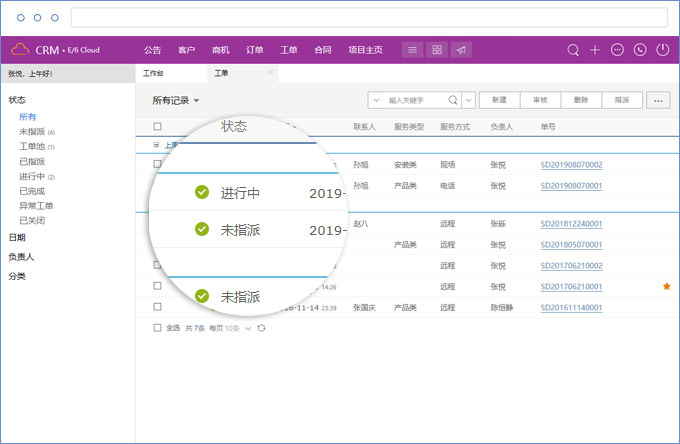Click the paper plane send icon
The height and width of the screenshot is (444, 680).
[x=461, y=49]
